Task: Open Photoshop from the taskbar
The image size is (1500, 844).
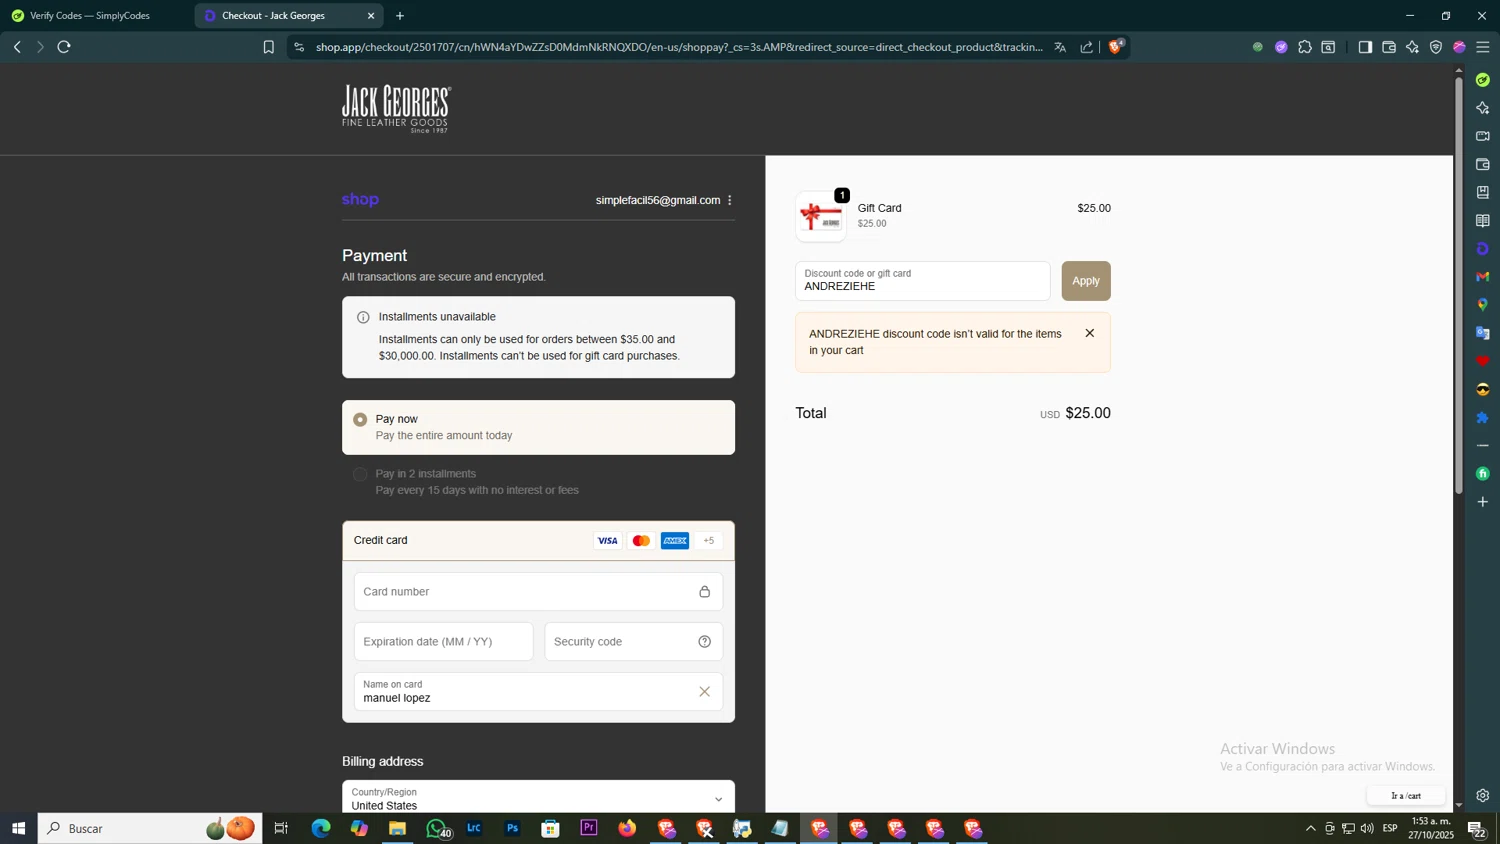Action: pyautogui.click(x=512, y=828)
